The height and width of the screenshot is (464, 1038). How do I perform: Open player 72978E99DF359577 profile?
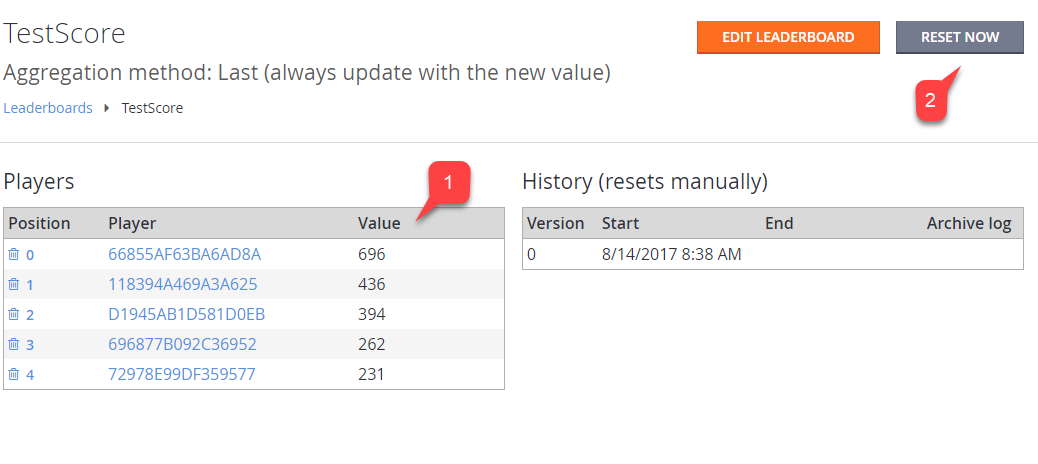coord(181,375)
